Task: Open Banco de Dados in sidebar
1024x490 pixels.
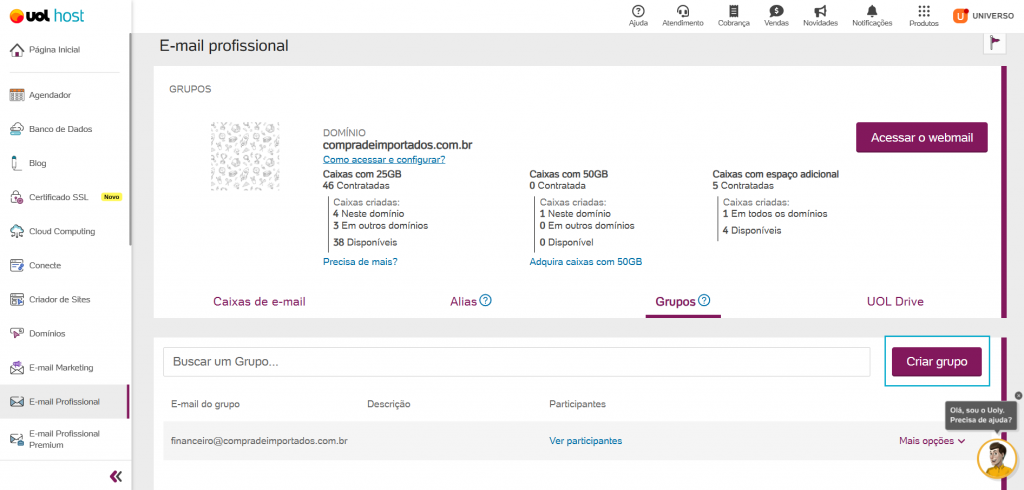Action: (x=60, y=129)
